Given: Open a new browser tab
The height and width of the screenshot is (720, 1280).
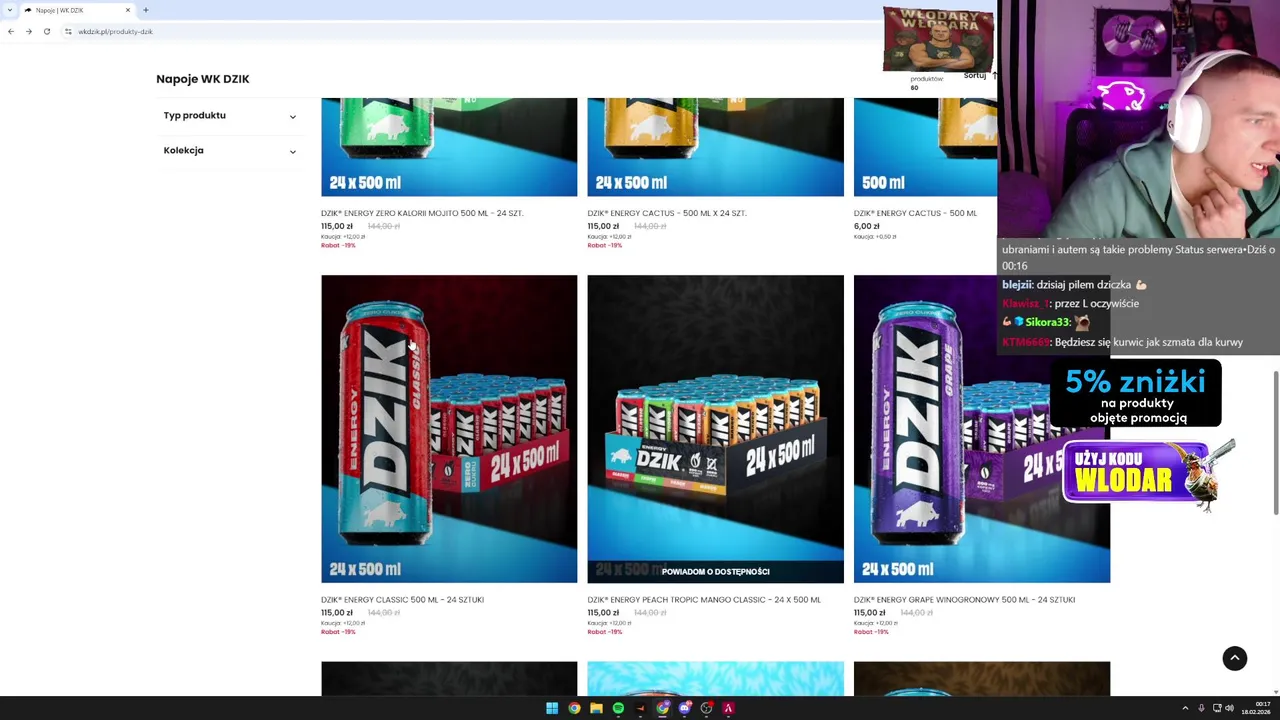Looking at the screenshot, I should point(146,10).
